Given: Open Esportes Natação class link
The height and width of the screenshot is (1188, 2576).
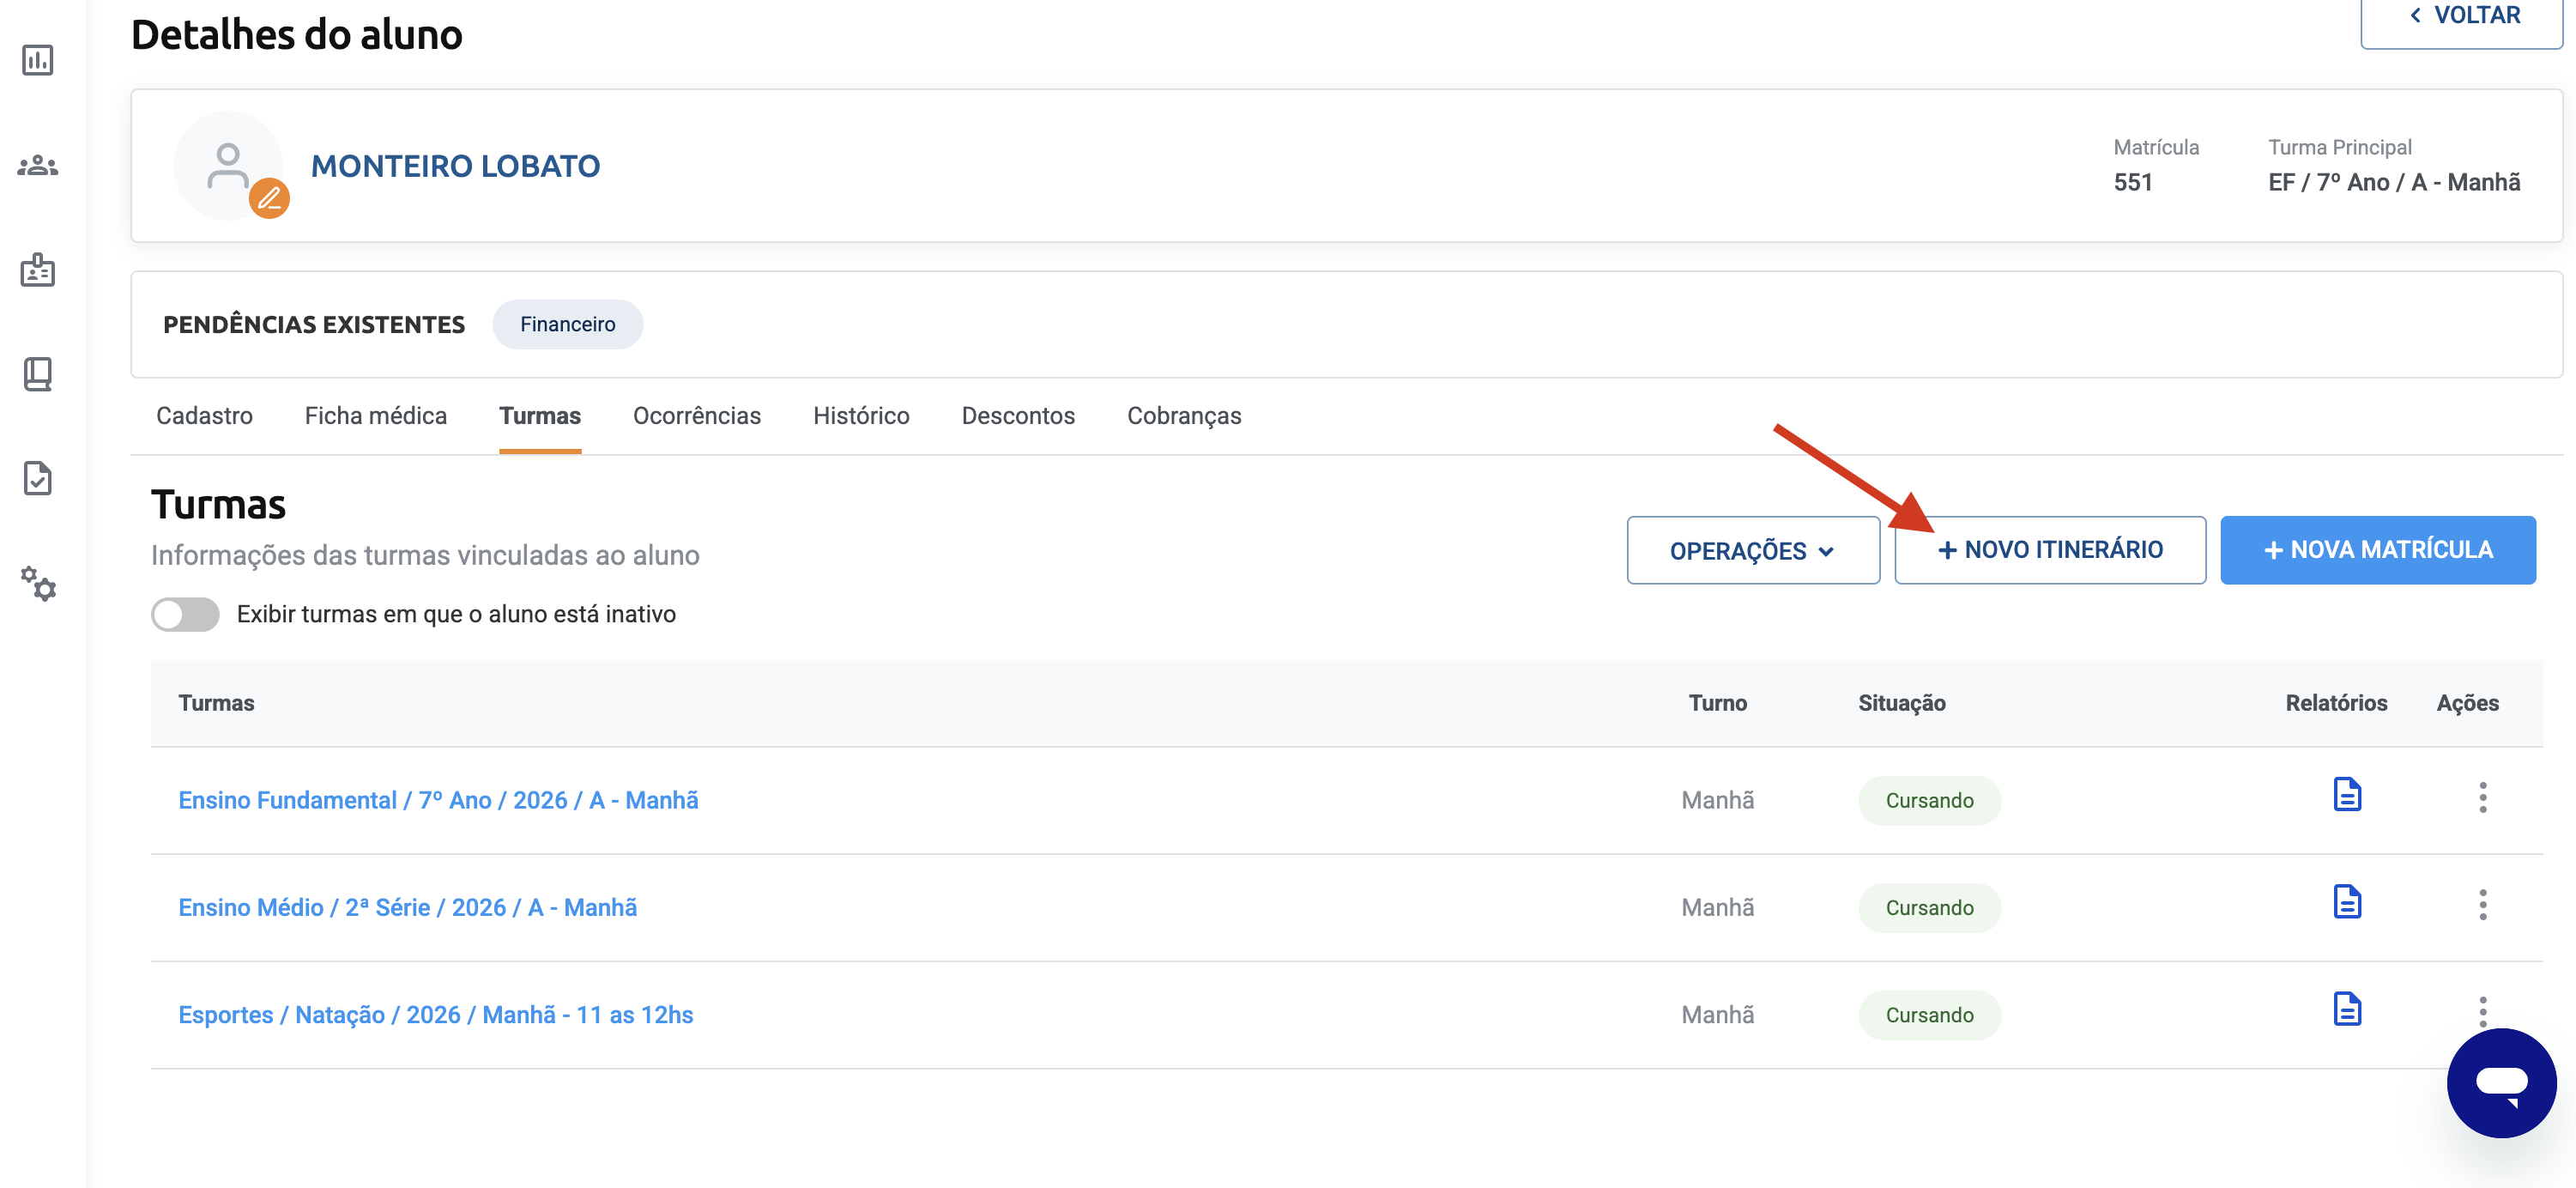Looking at the screenshot, I should [435, 1014].
